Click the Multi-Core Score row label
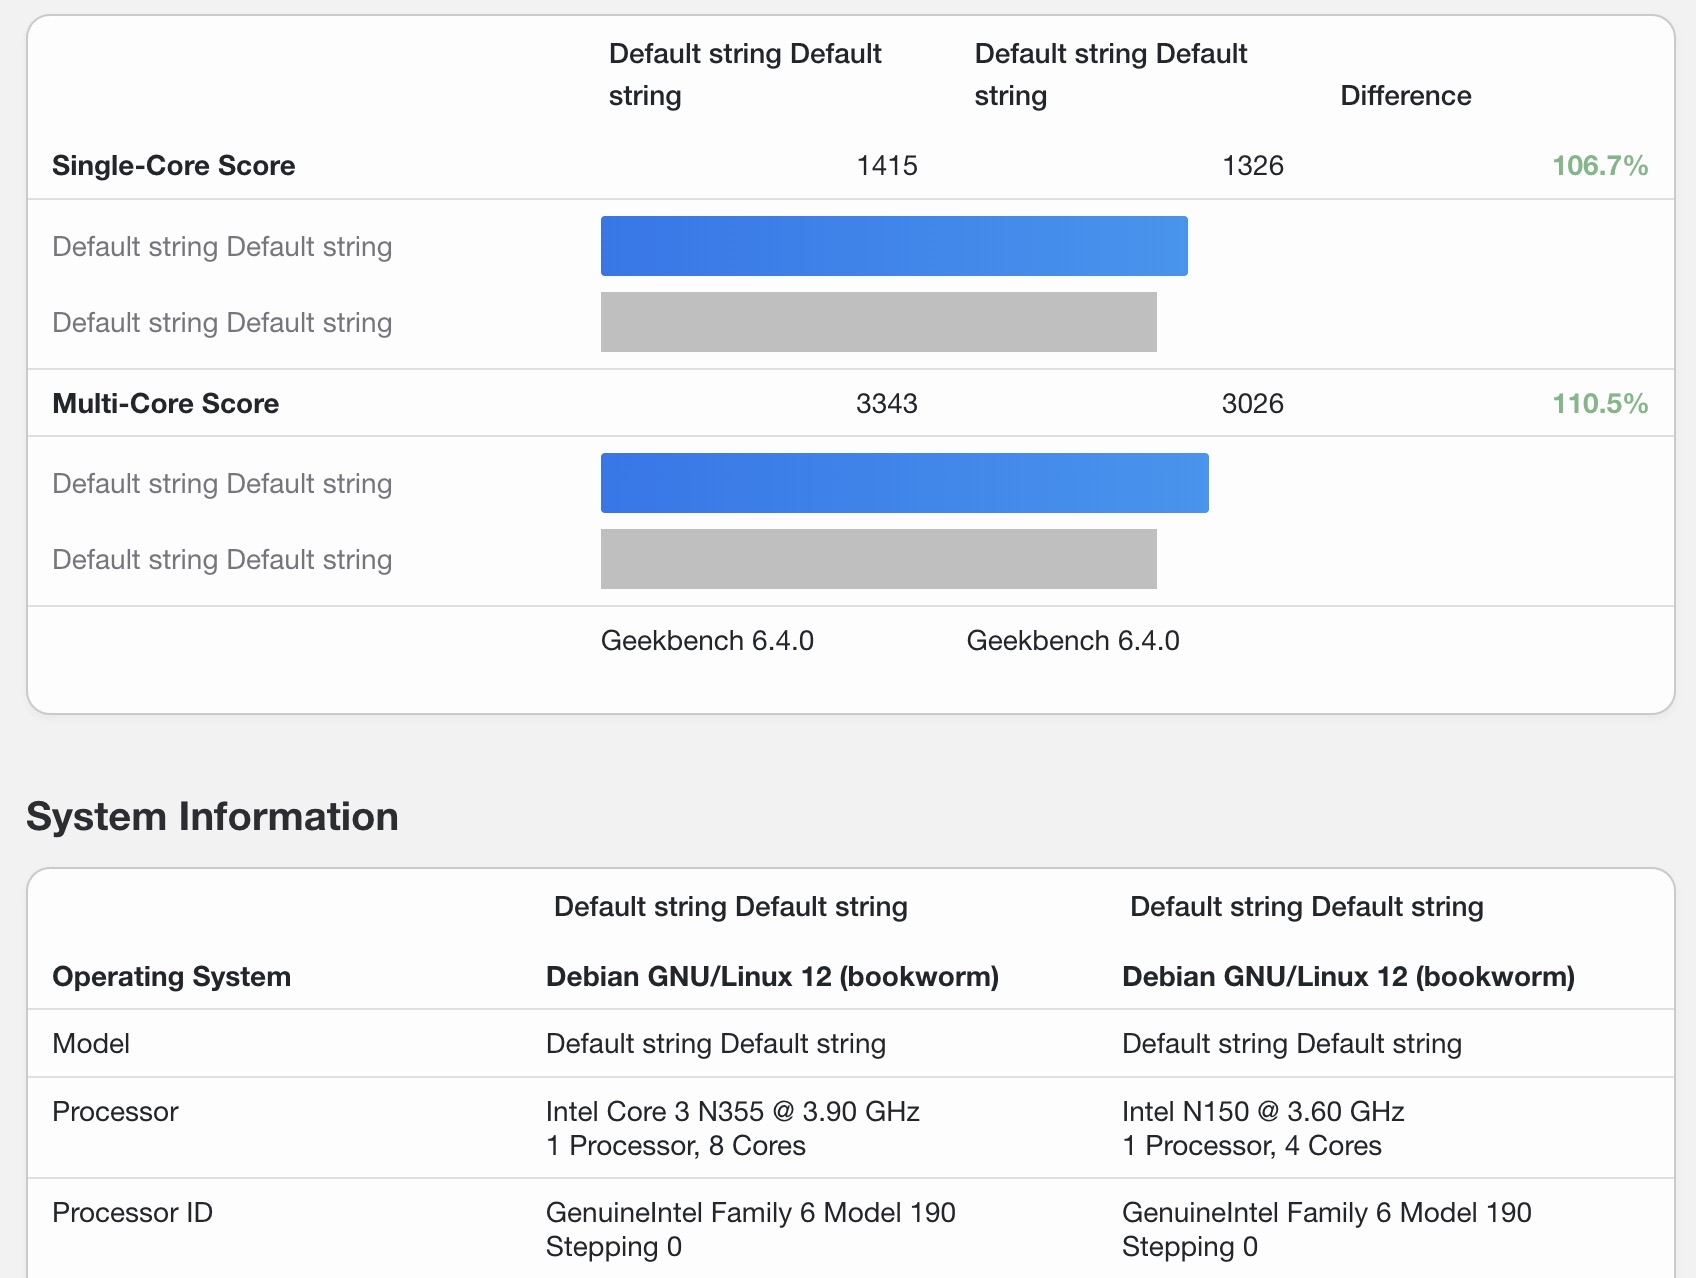 click(x=165, y=404)
